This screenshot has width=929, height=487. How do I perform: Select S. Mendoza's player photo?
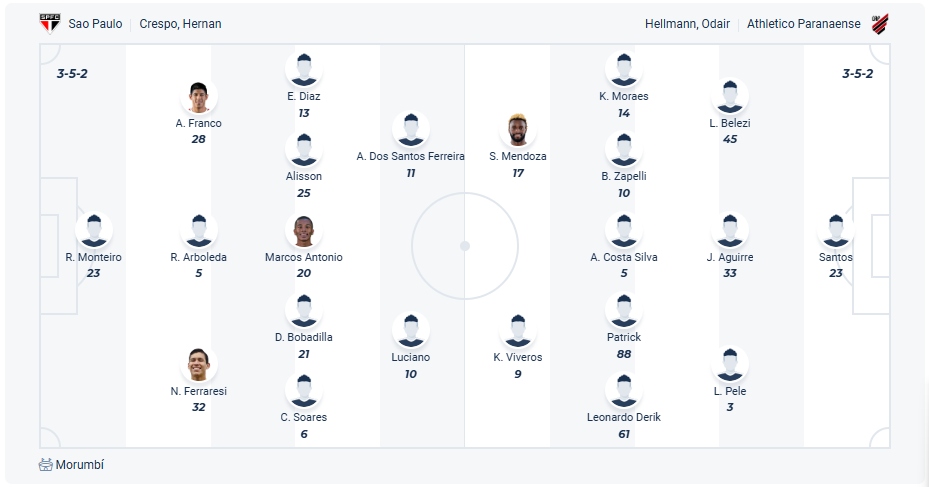click(518, 130)
